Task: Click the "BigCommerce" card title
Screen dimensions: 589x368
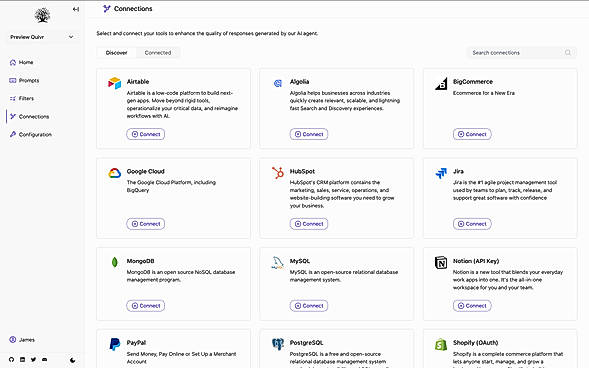Action: [x=473, y=81]
